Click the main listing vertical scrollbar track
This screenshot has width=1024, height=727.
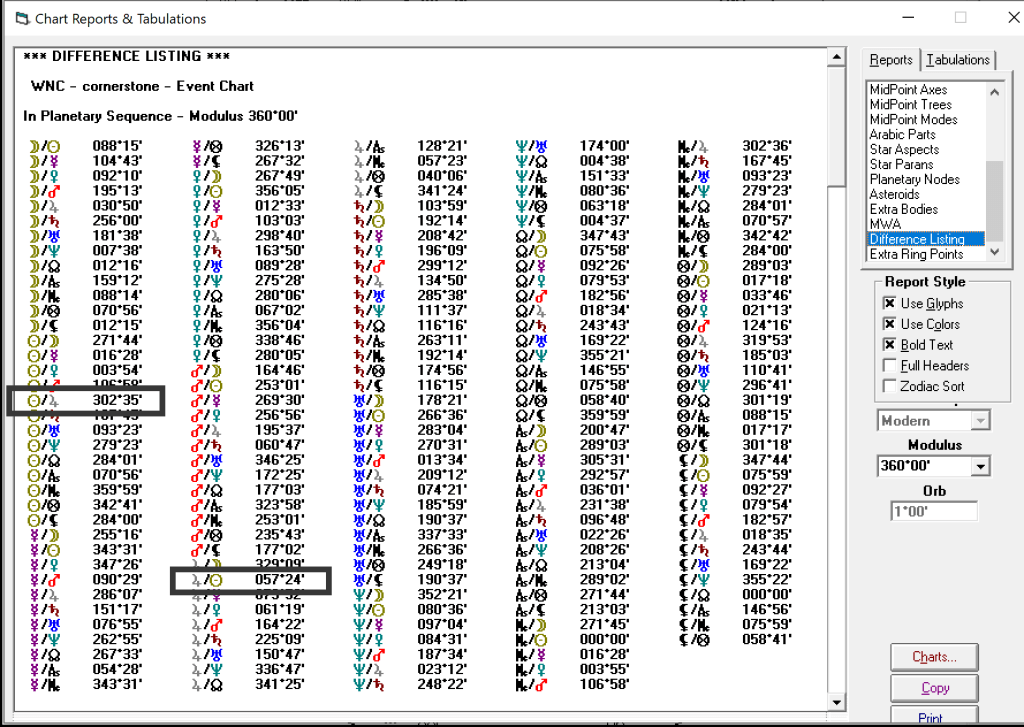tap(836, 400)
